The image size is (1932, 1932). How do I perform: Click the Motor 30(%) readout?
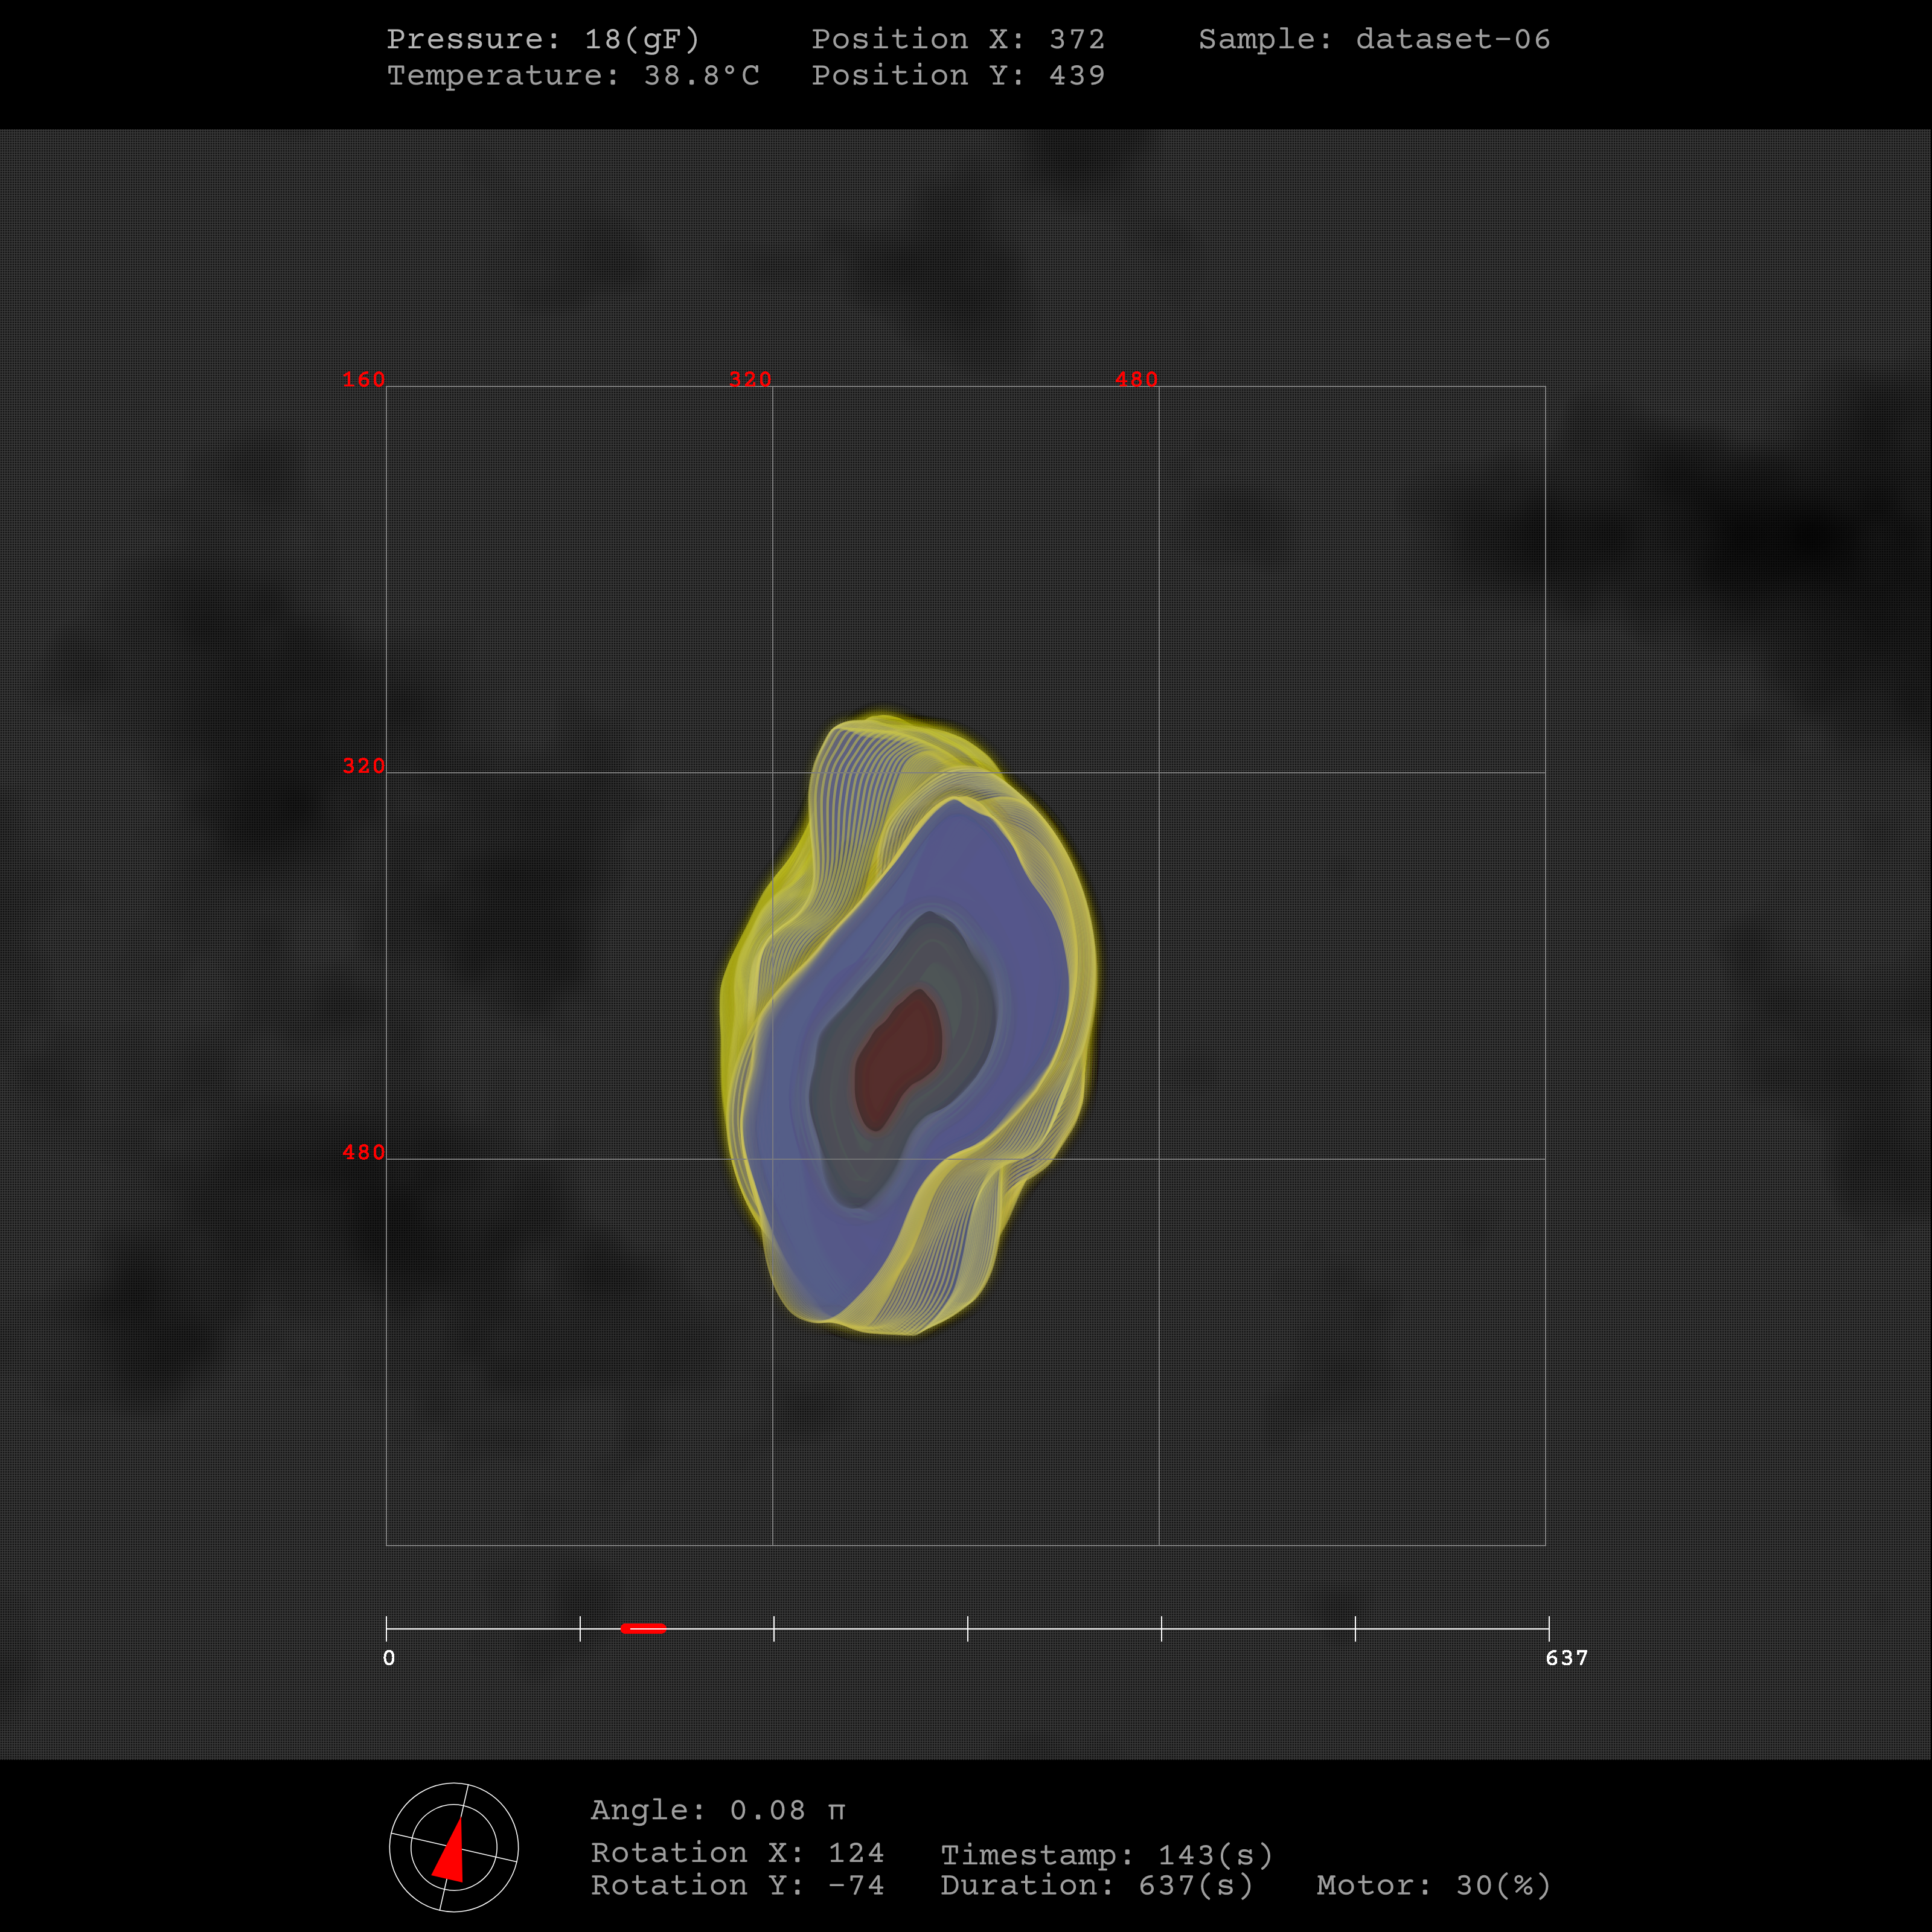pyautogui.click(x=1433, y=1885)
